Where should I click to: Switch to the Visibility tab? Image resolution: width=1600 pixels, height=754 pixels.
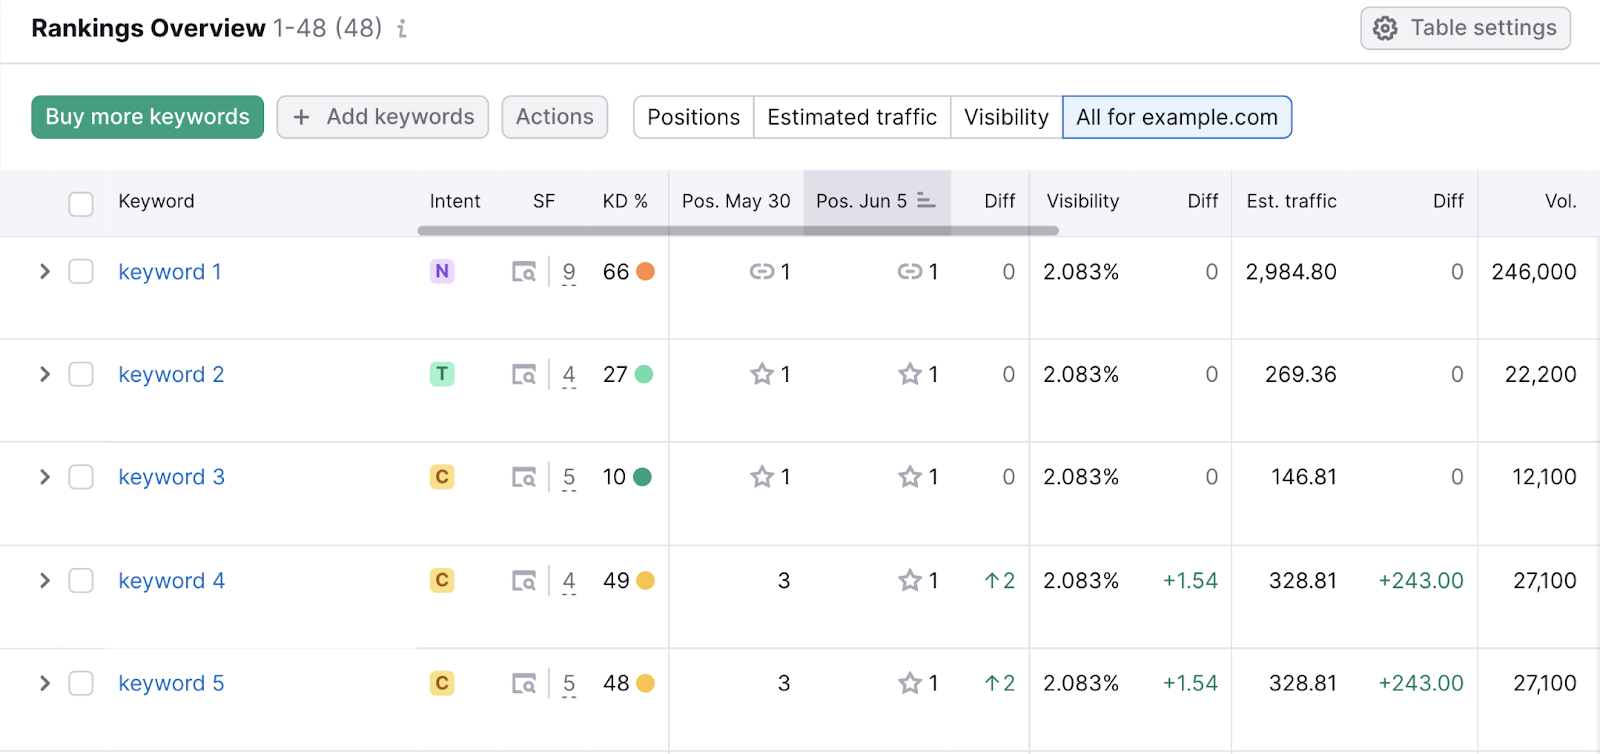[1006, 117]
